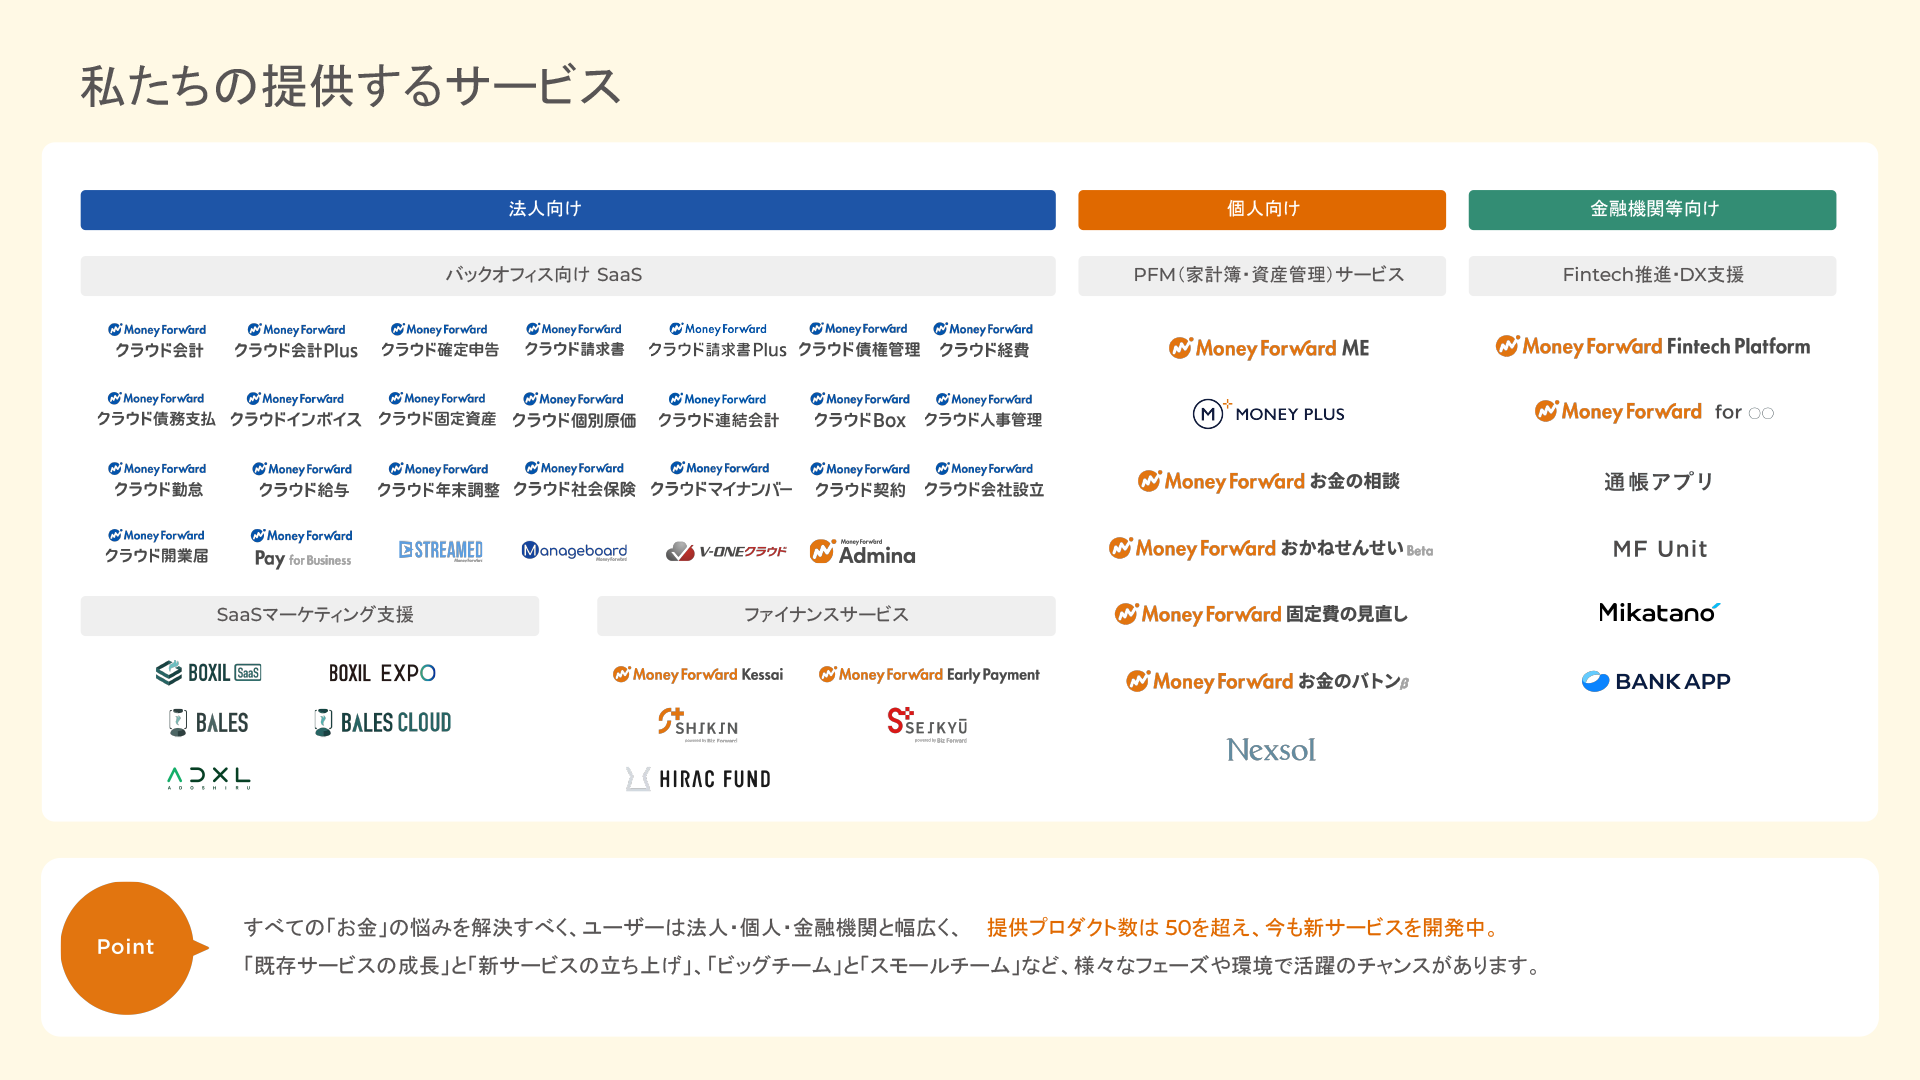The height and width of the screenshot is (1080, 1920).
Task: Click the SHIKIN logo
Action: coord(698,725)
